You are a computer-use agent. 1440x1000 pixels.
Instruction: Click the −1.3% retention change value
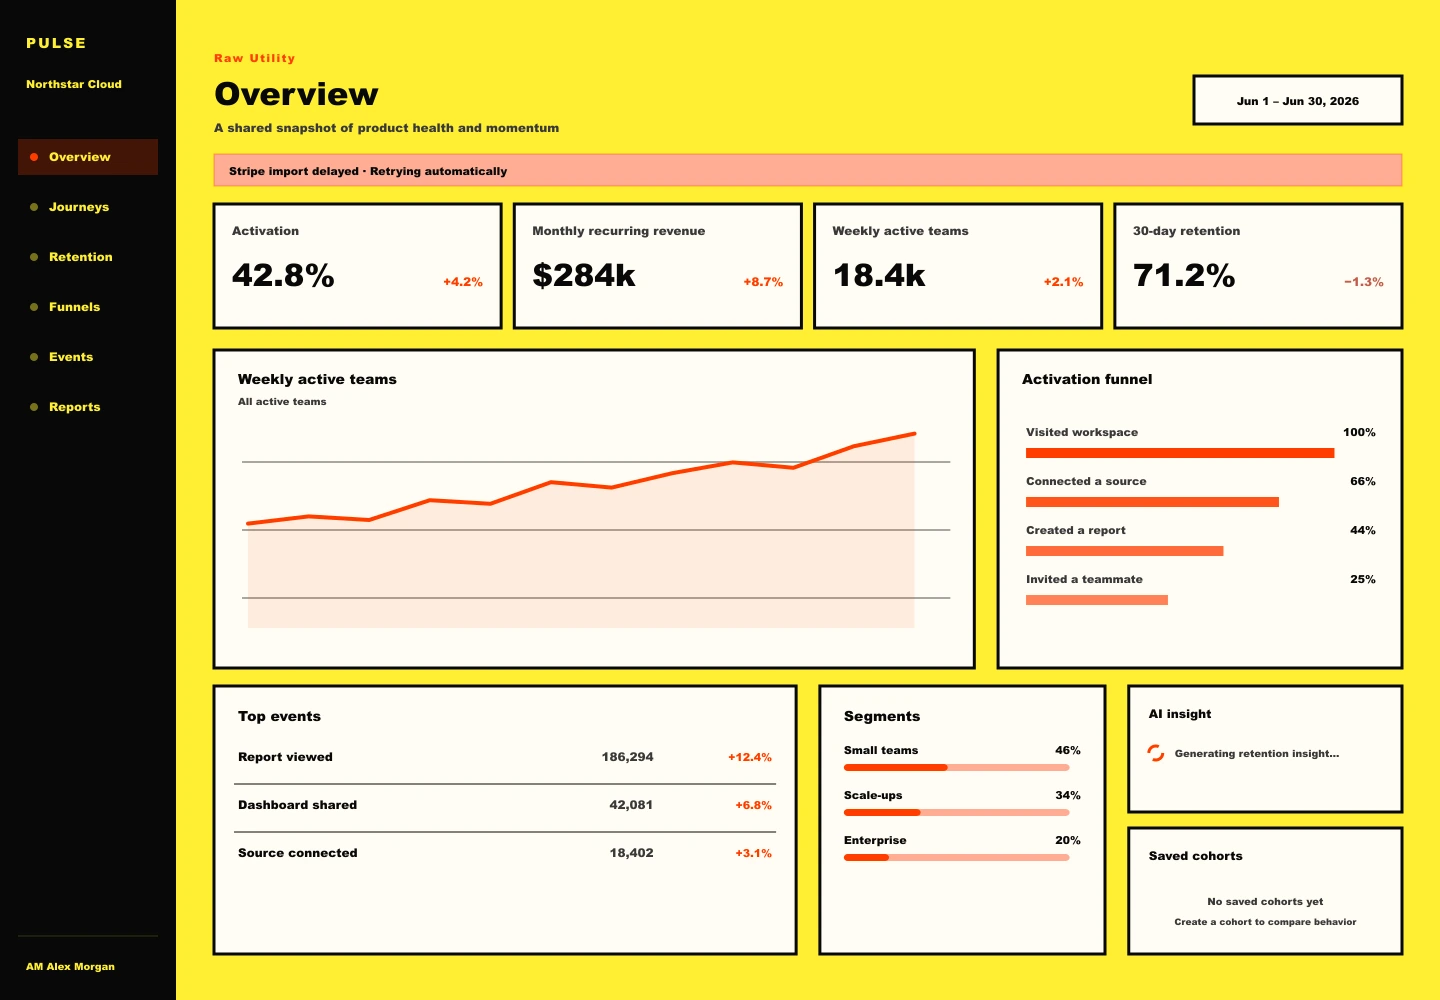coord(1364,282)
